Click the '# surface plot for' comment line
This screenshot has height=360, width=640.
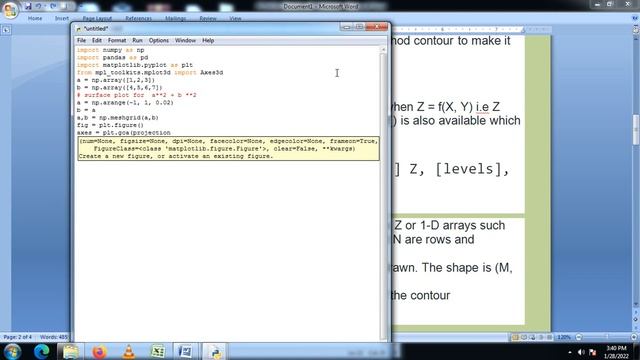pyautogui.click(x=137, y=95)
